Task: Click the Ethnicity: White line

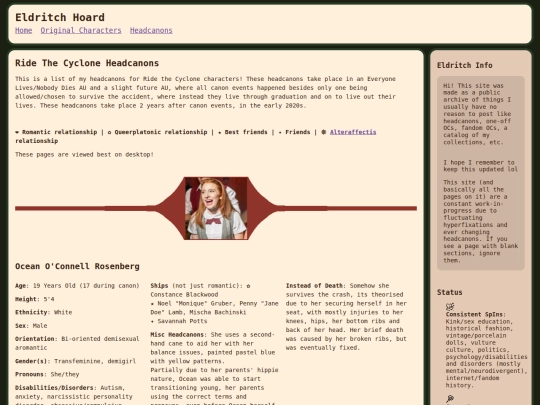Action: [44, 312]
